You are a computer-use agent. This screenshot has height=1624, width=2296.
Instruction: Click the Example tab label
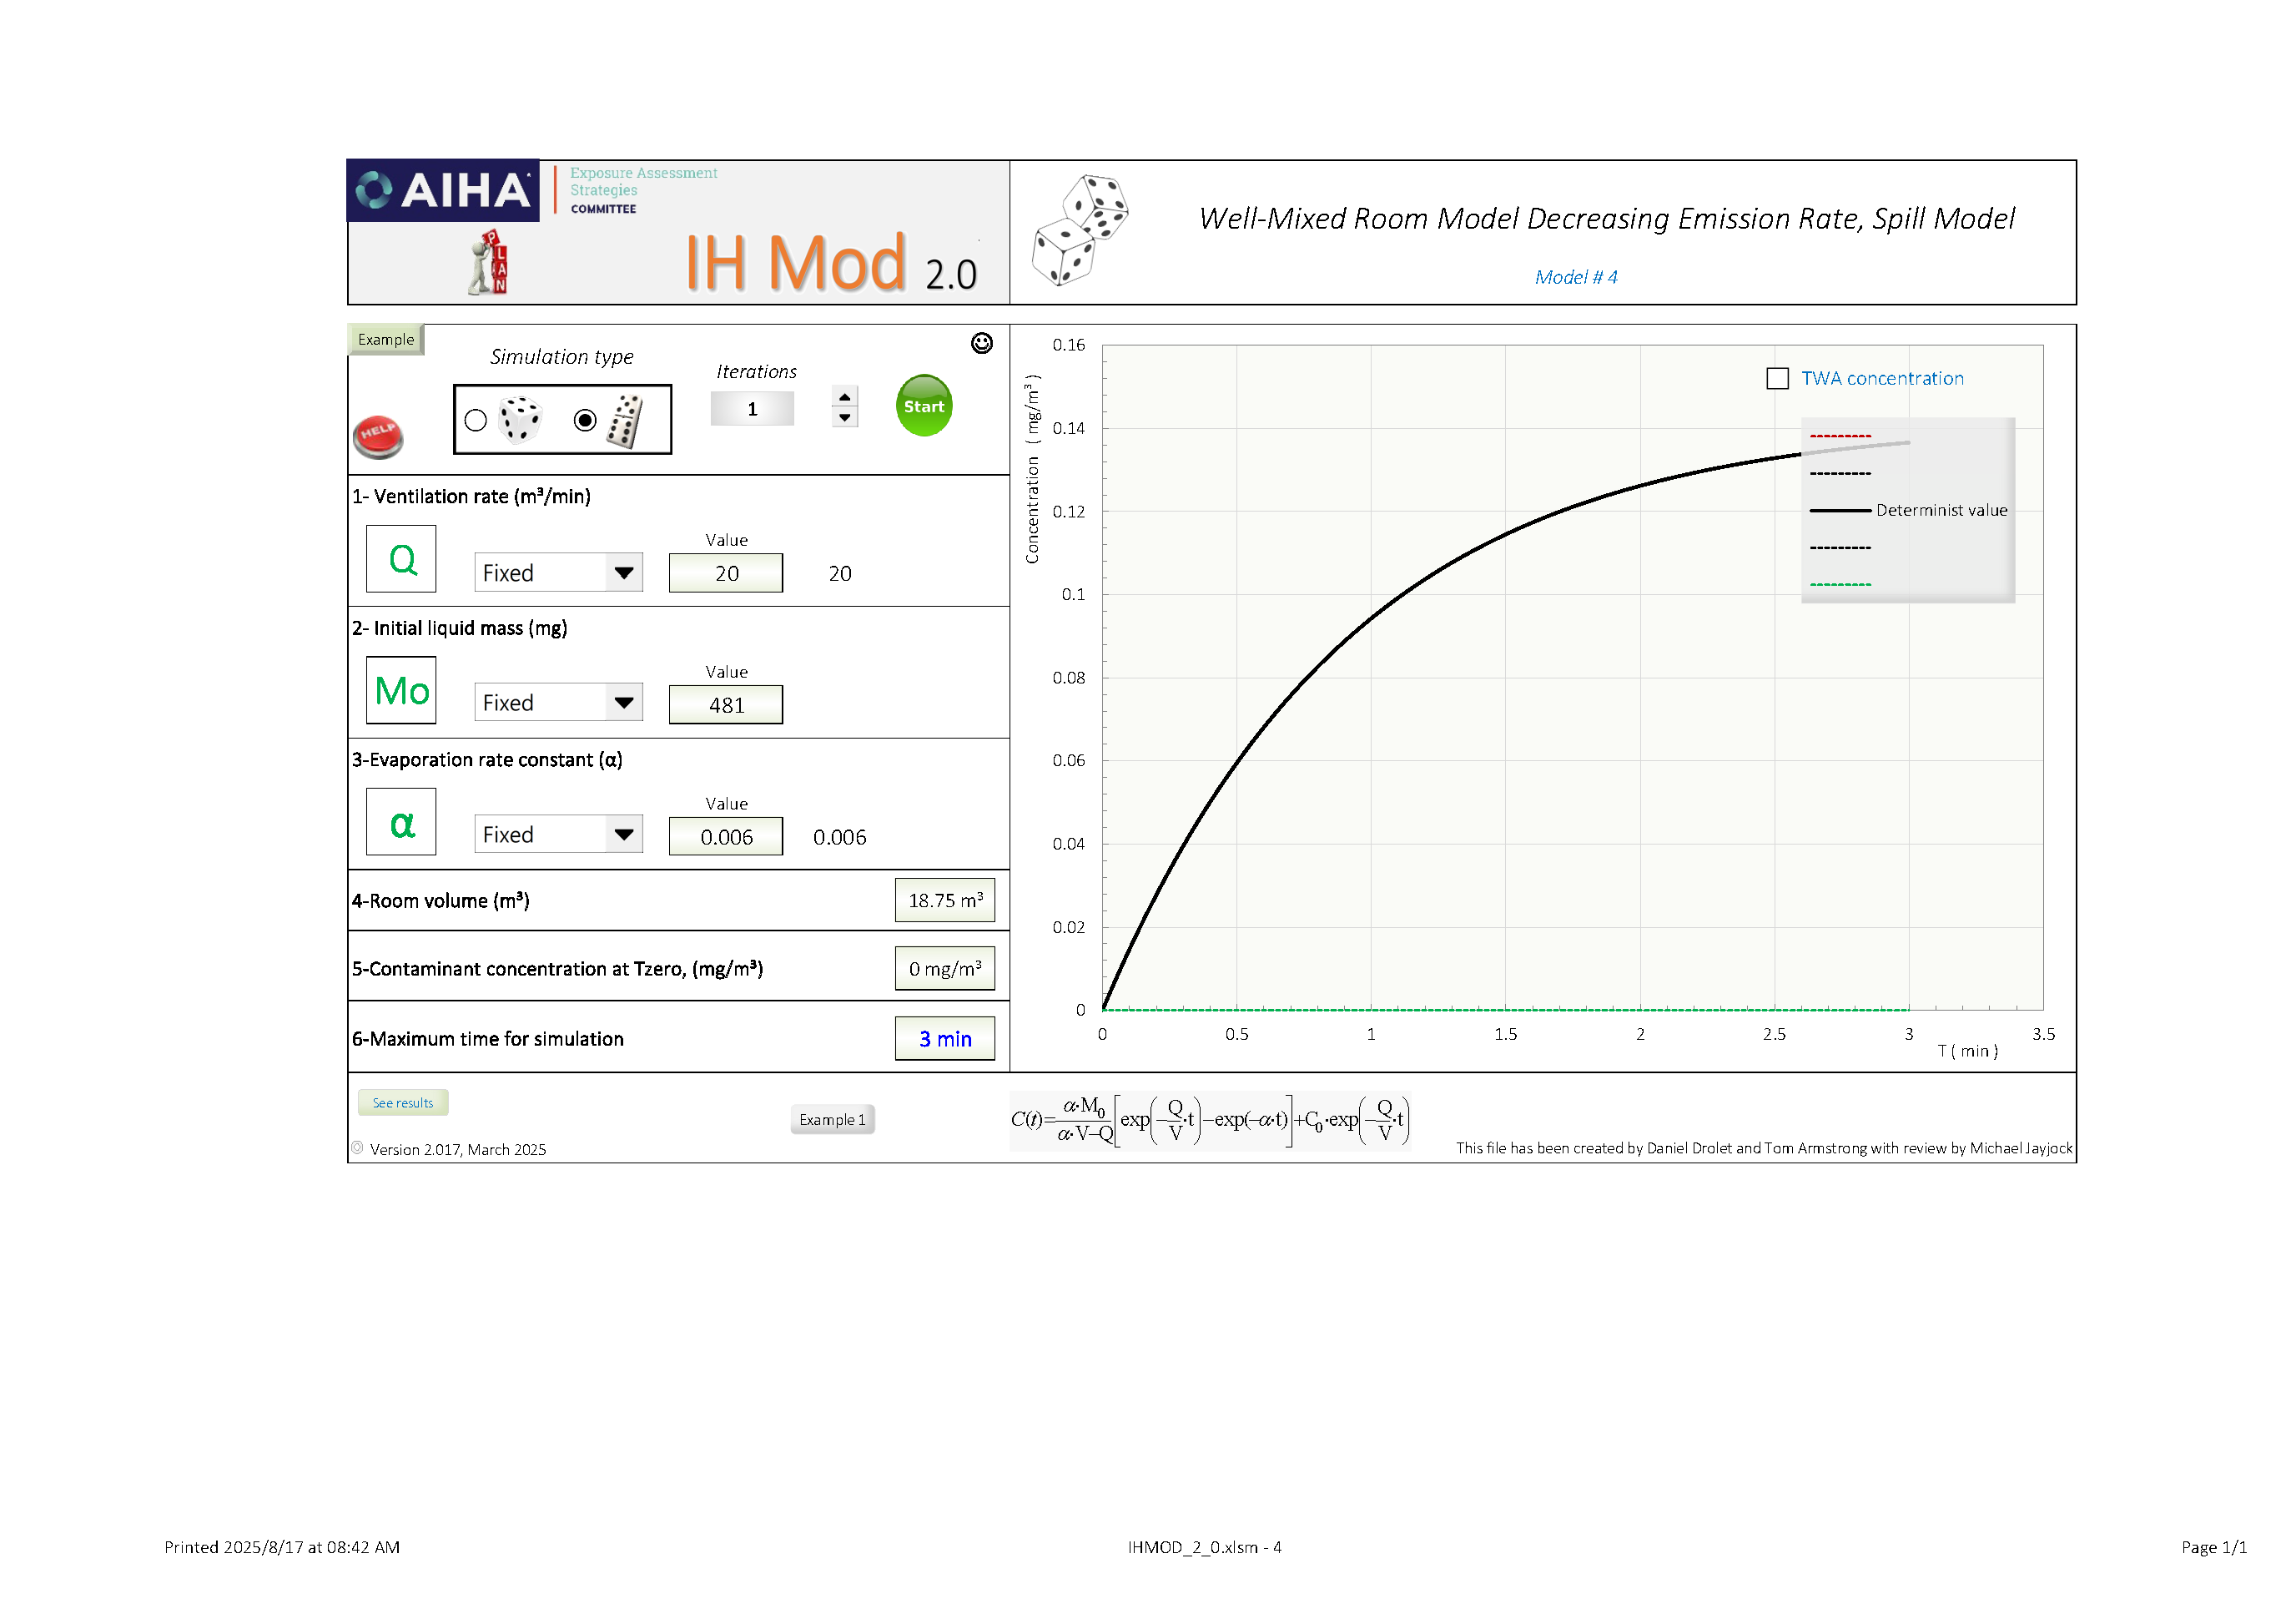point(386,340)
